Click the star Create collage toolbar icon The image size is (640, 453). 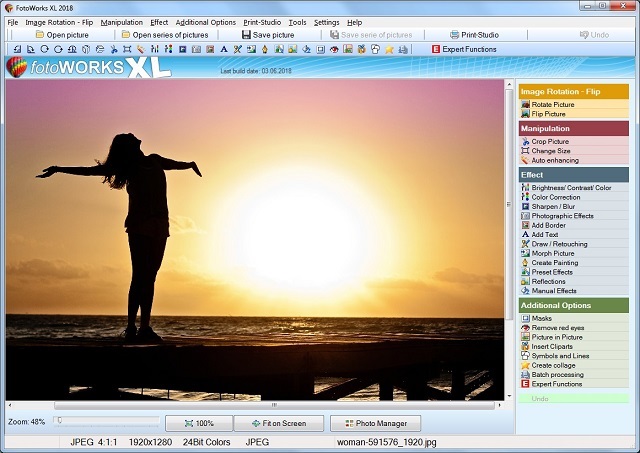click(x=389, y=49)
